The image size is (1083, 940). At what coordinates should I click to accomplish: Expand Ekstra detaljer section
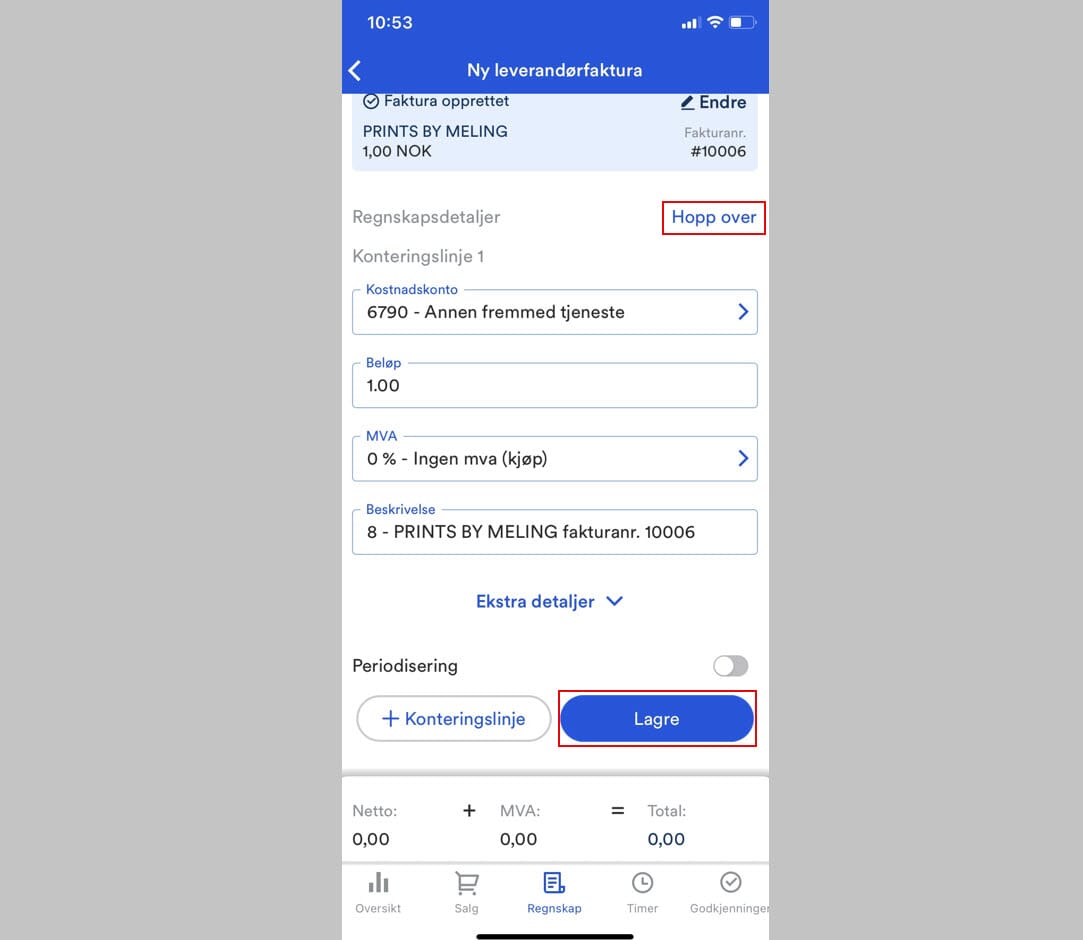(550, 602)
